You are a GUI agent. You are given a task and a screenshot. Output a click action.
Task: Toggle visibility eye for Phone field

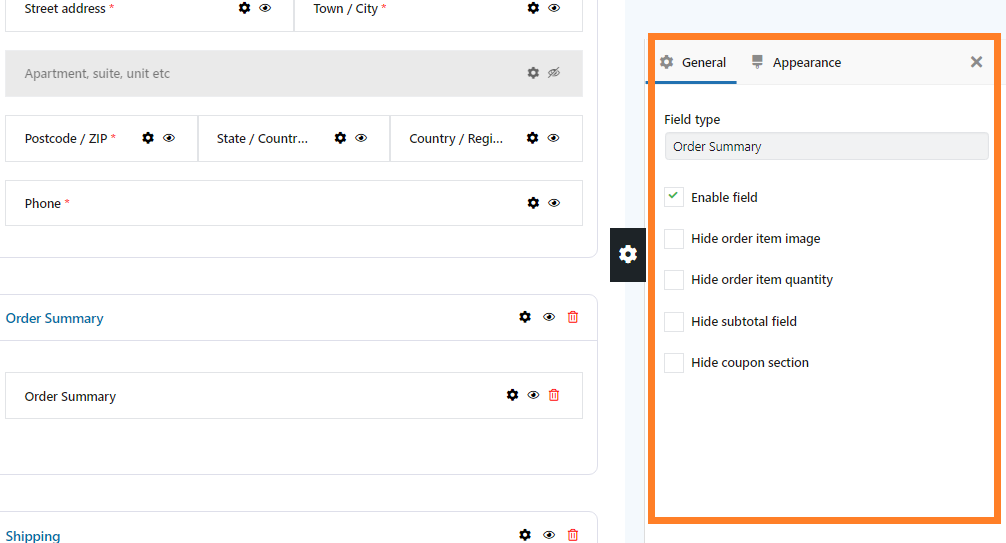tap(554, 203)
